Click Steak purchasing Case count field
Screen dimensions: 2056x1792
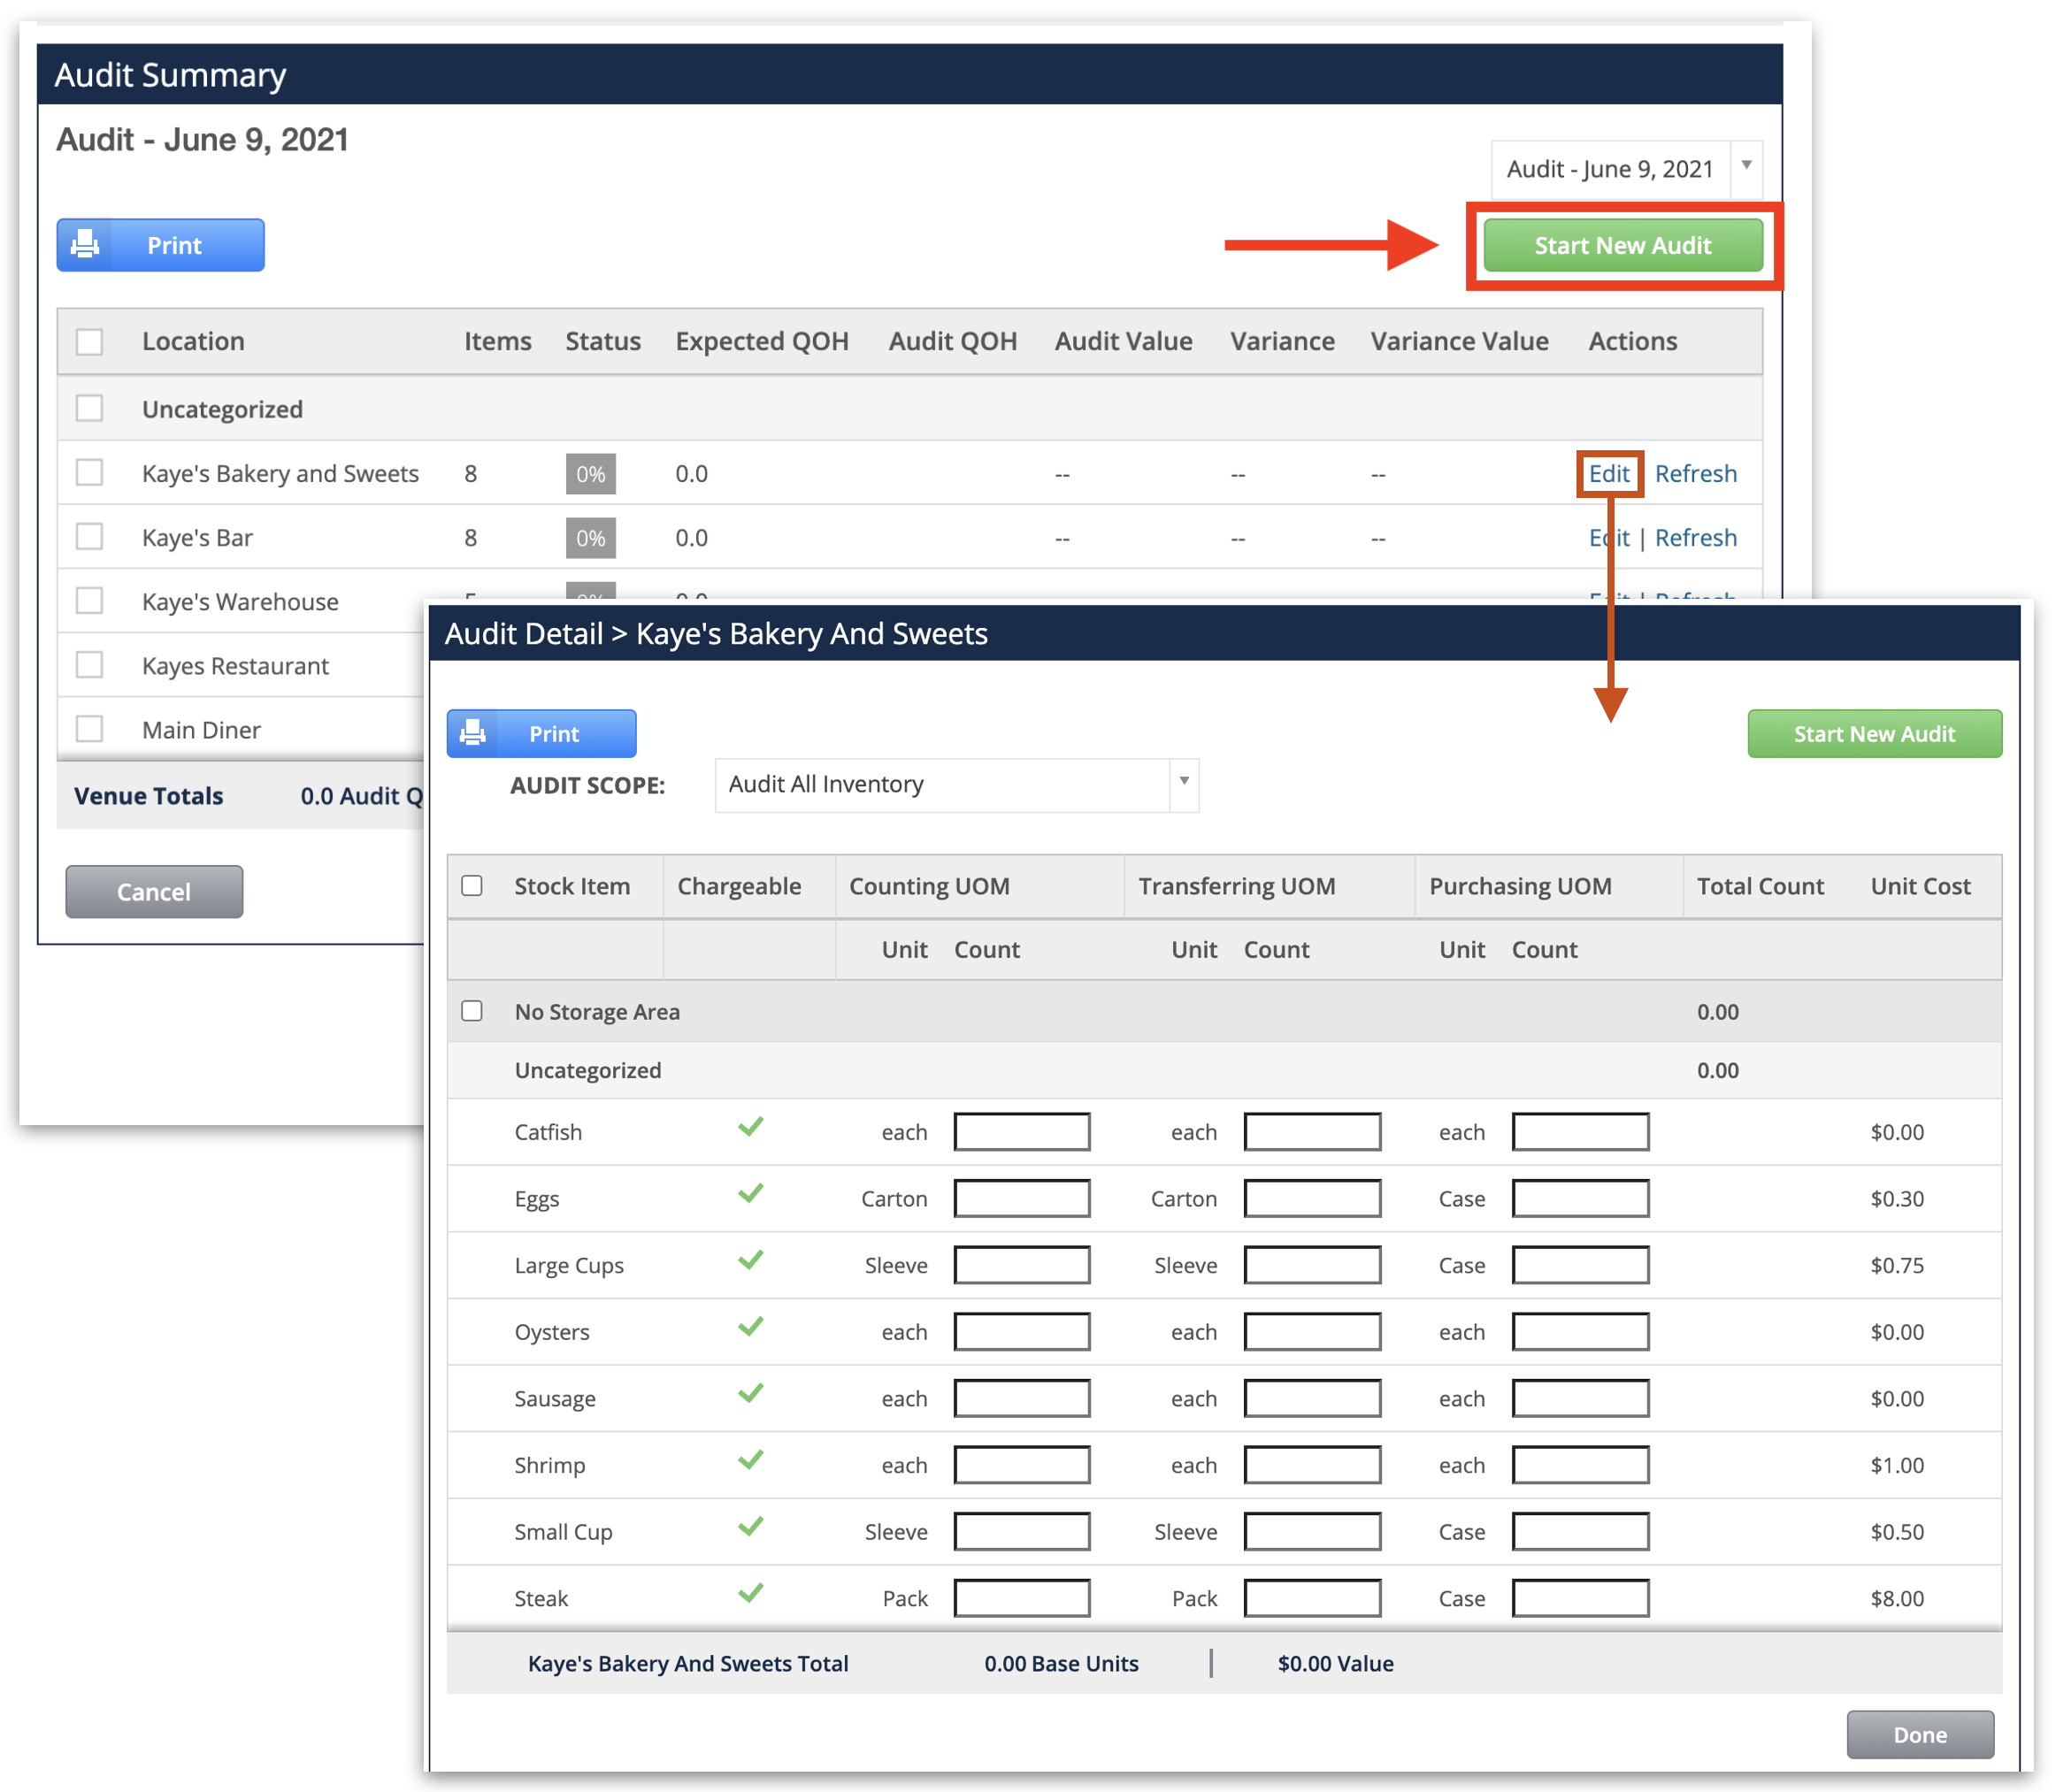(x=1580, y=1598)
